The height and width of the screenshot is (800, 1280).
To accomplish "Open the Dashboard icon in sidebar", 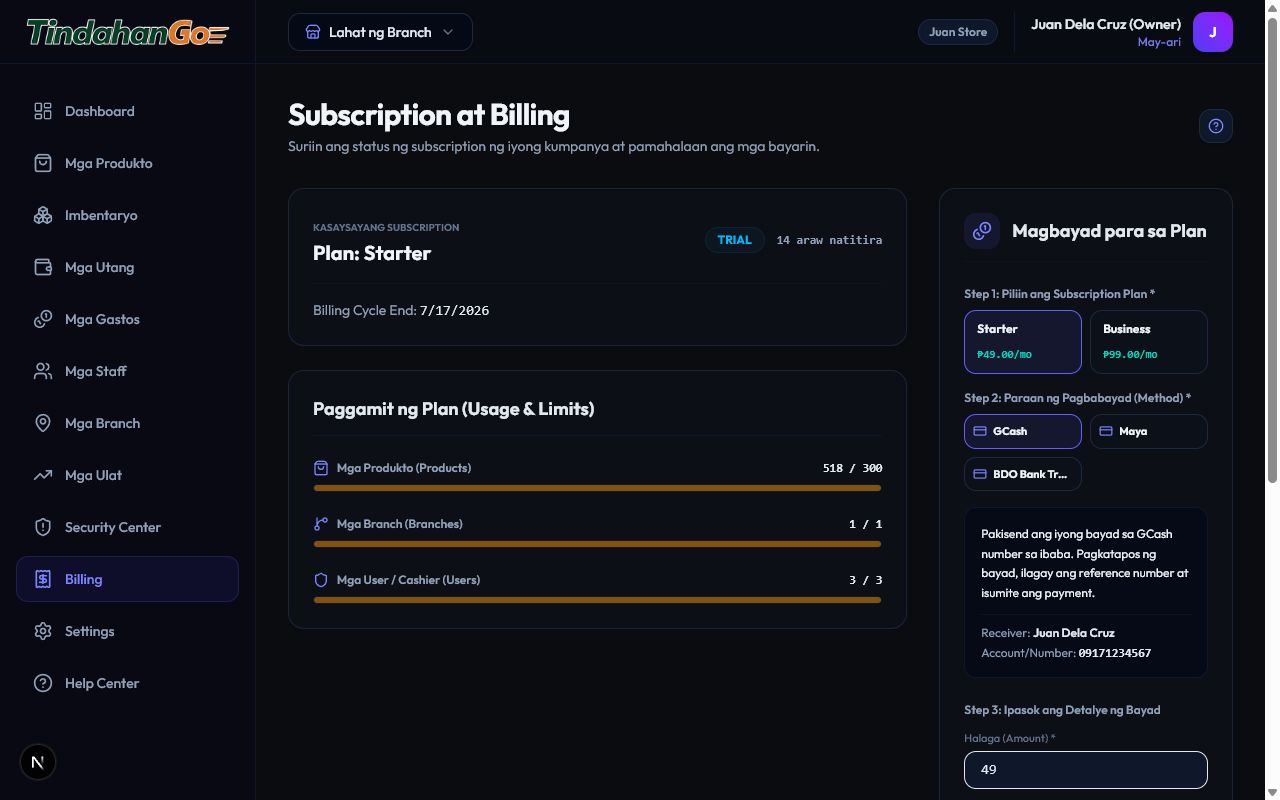I will [43, 111].
